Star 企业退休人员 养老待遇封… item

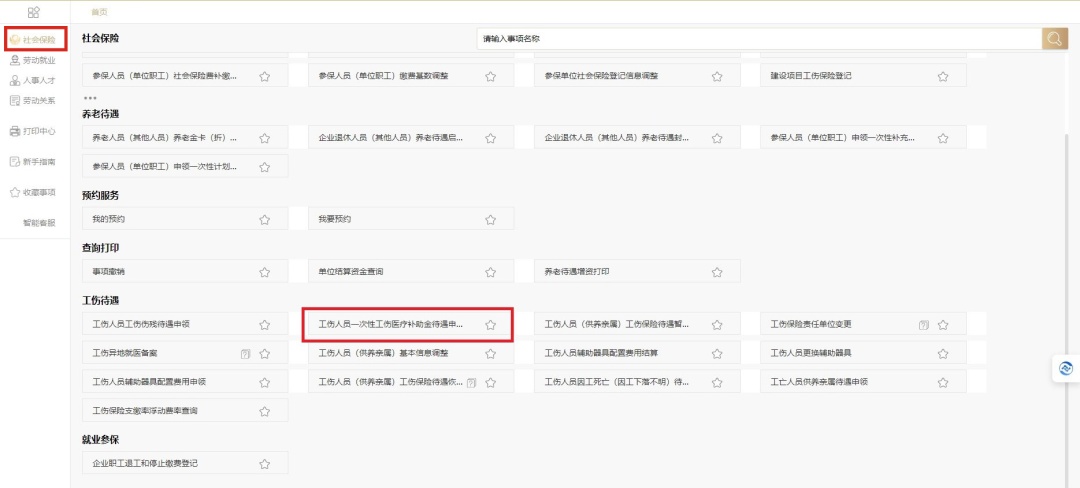pos(717,138)
